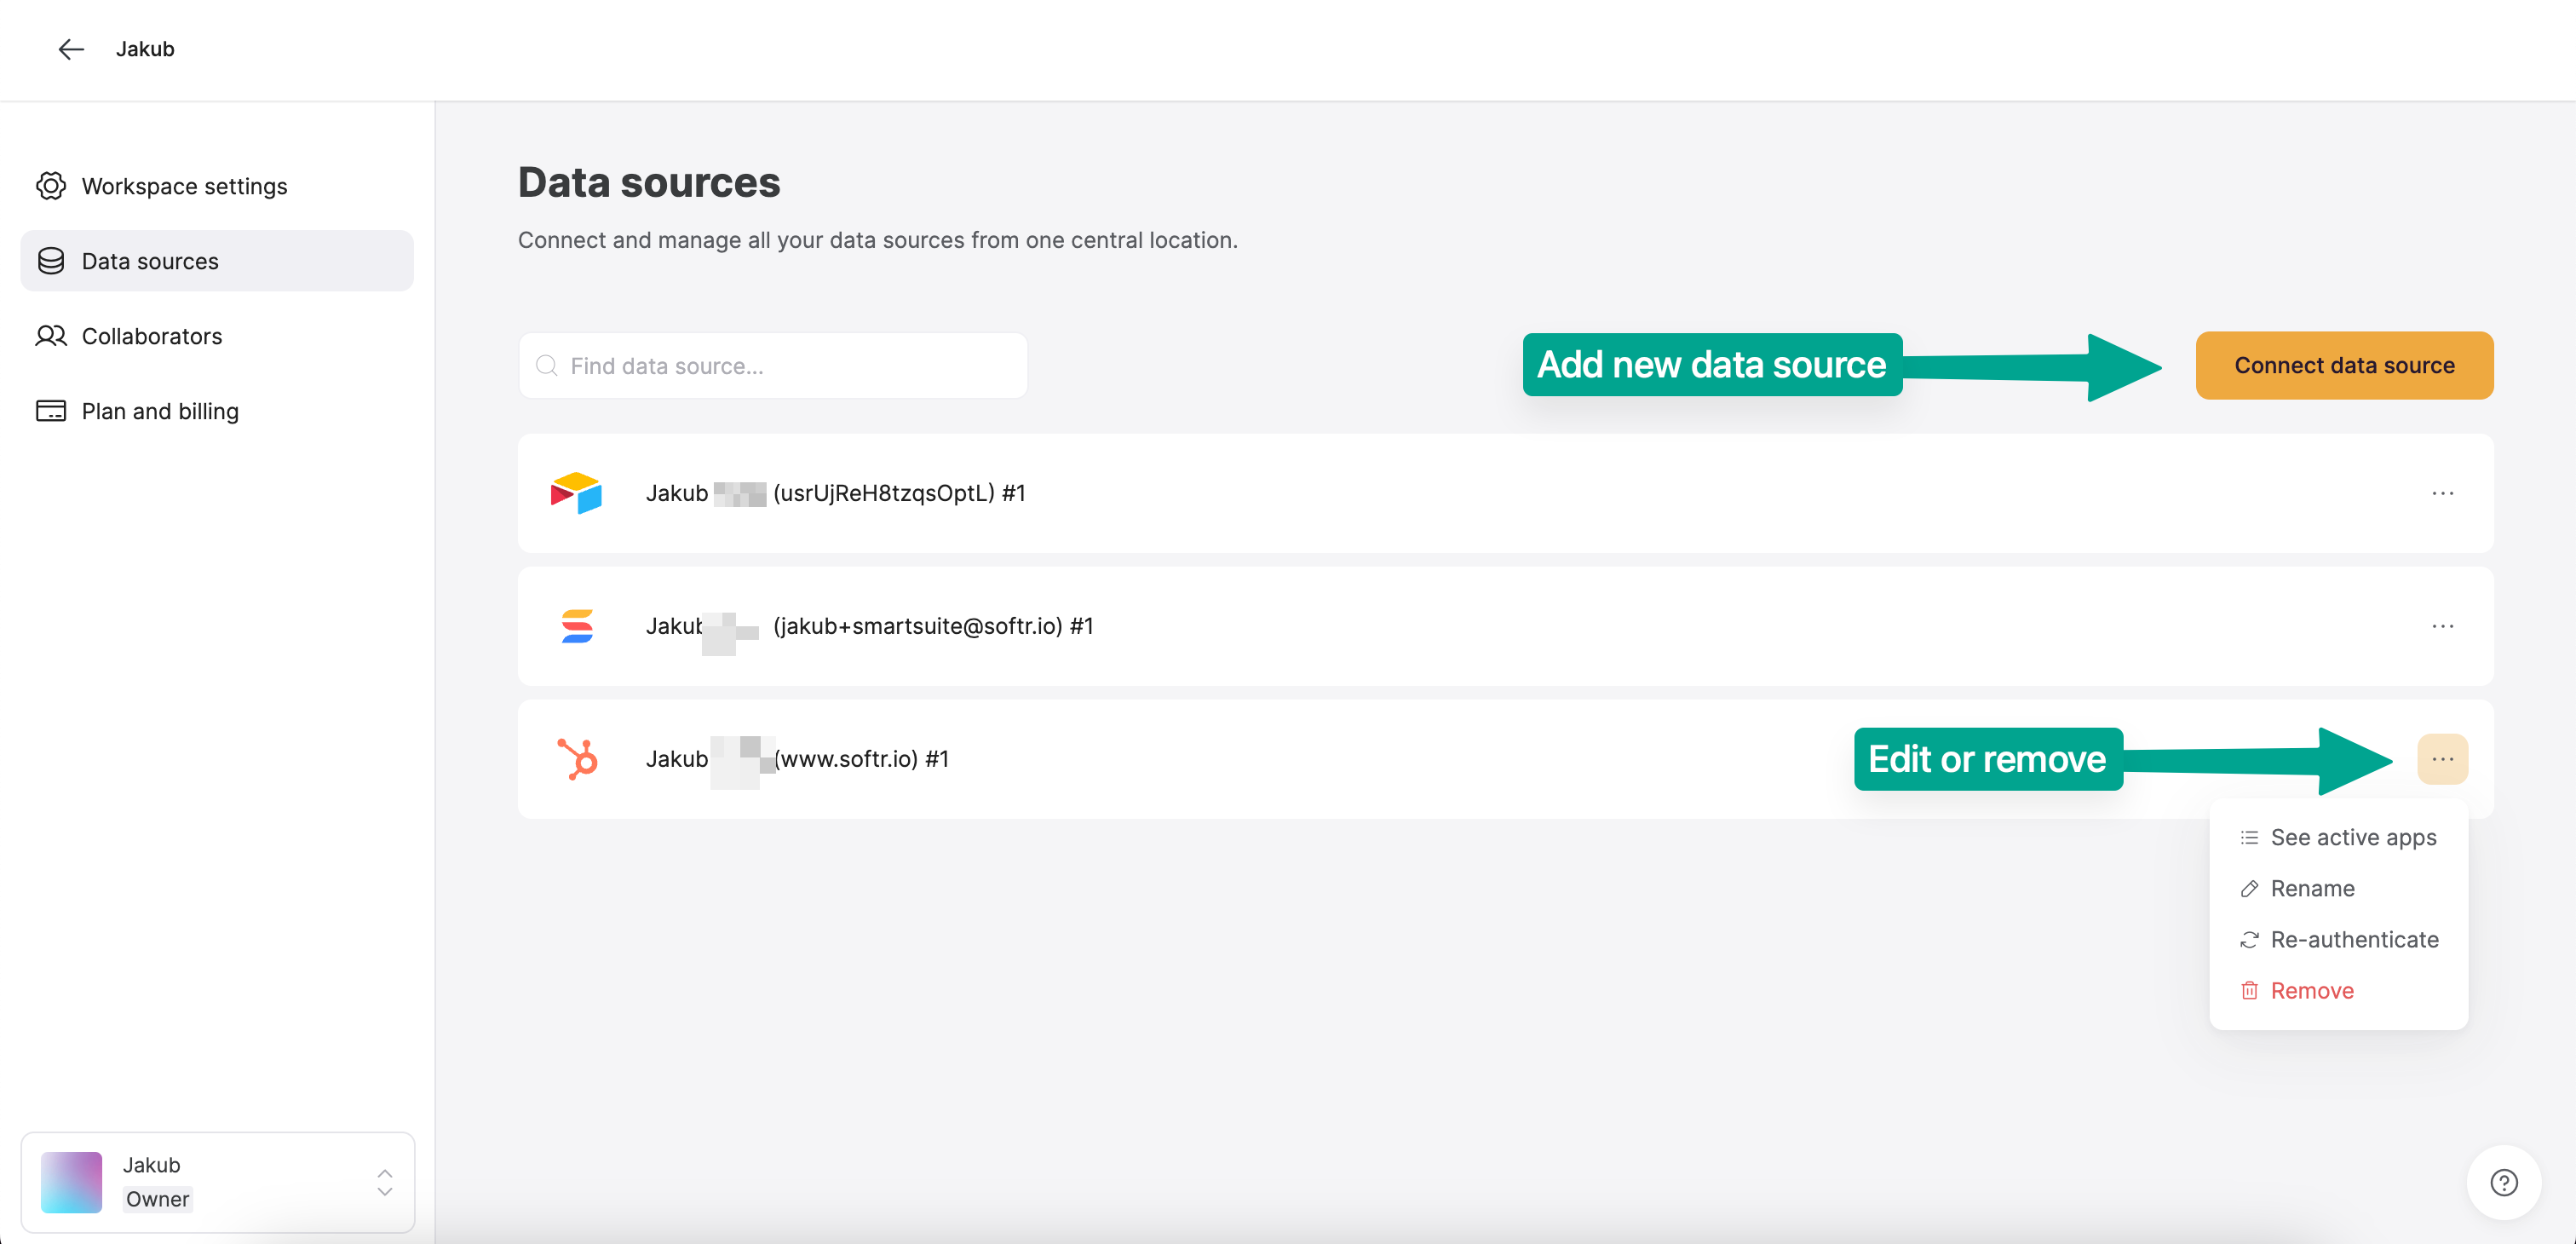Click the Airtable logo icon
2576x1244 pixels.
(x=577, y=492)
